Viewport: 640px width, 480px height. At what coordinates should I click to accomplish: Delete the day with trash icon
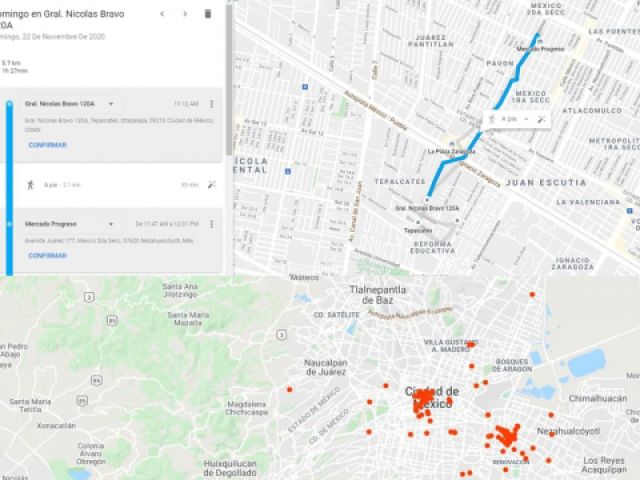pyautogui.click(x=208, y=13)
